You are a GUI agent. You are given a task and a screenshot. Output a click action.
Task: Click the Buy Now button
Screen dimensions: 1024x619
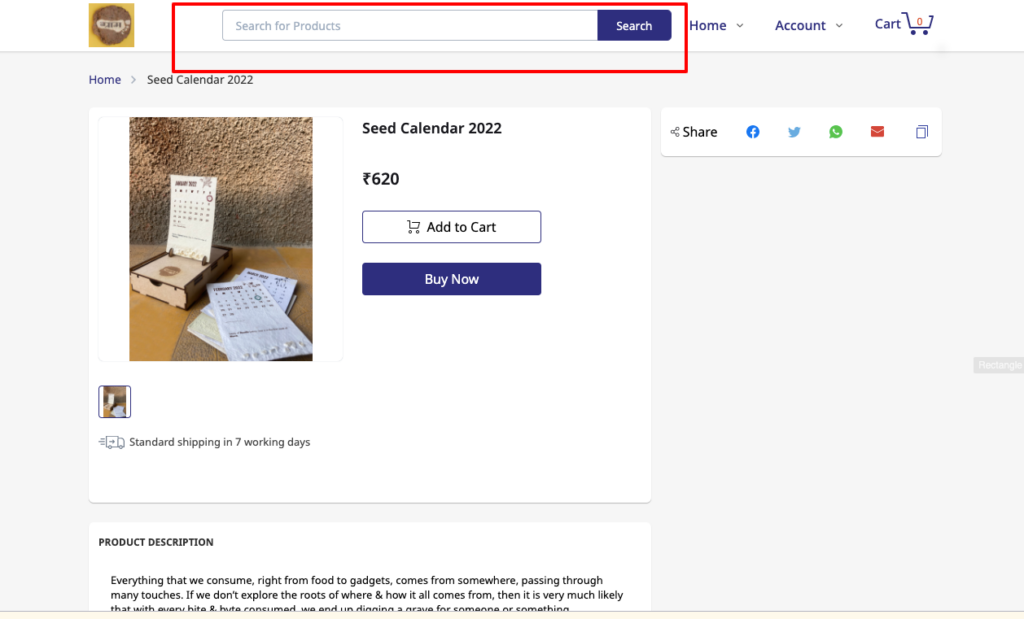pyautogui.click(x=451, y=279)
